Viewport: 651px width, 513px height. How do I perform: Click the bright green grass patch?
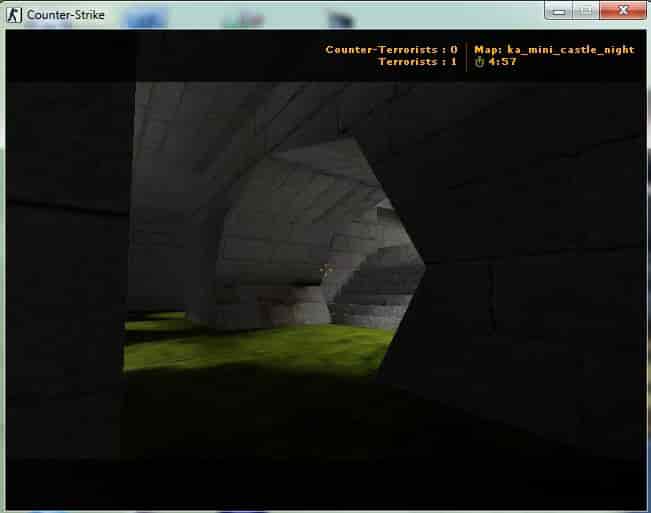pyautogui.click(x=257, y=347)
